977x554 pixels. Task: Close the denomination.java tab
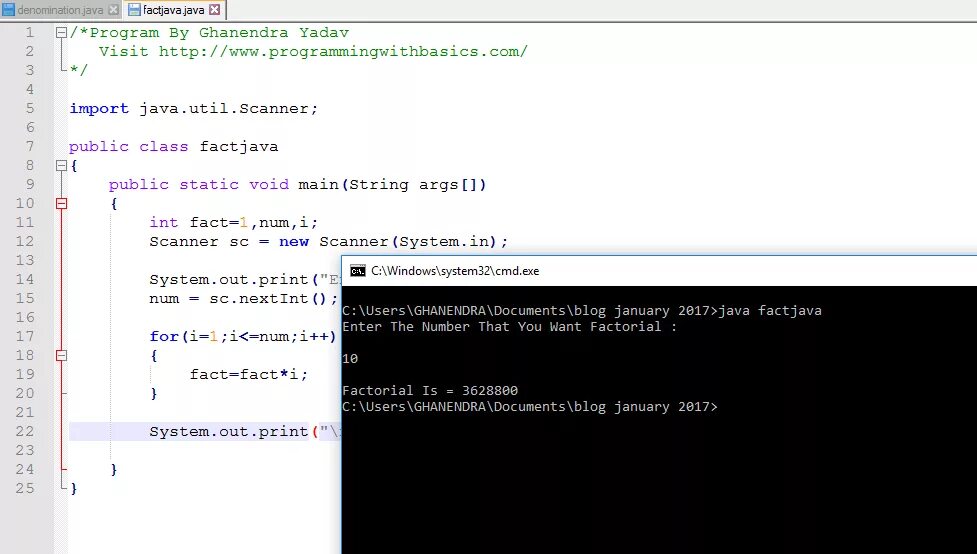(113, 10)
